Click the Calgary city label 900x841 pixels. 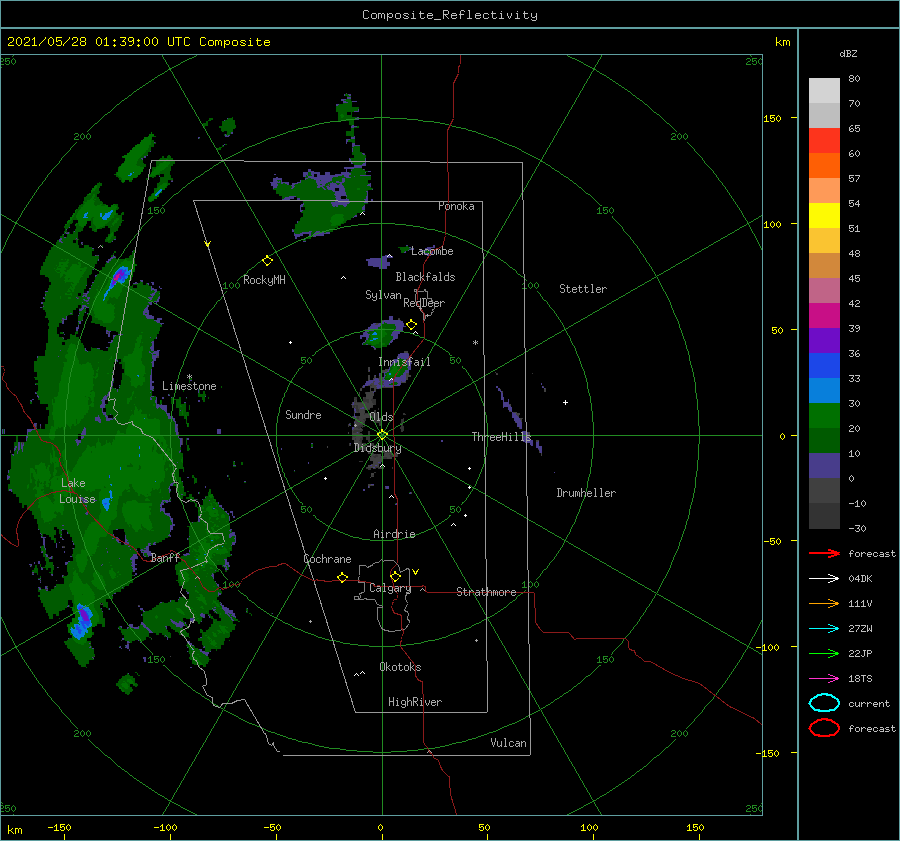click(390, 588)
